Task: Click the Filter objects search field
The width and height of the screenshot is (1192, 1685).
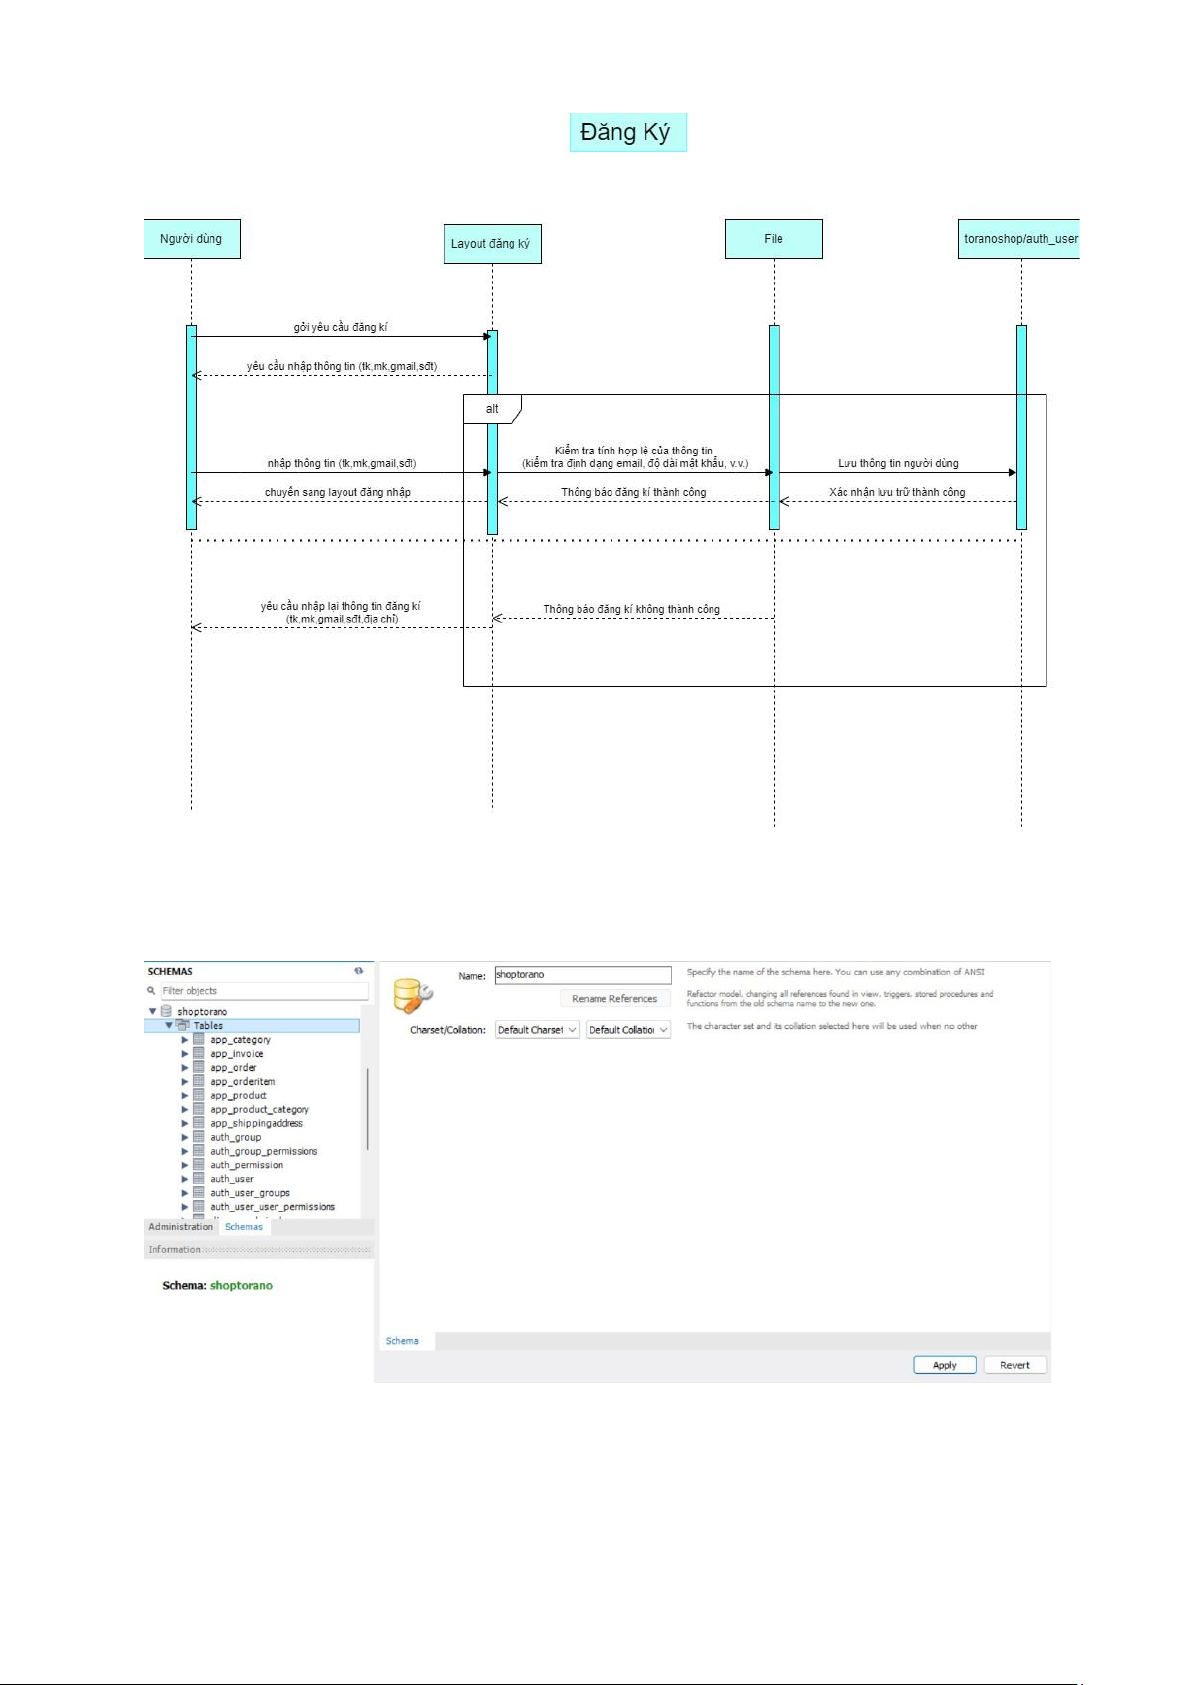Action: [264, 991]
